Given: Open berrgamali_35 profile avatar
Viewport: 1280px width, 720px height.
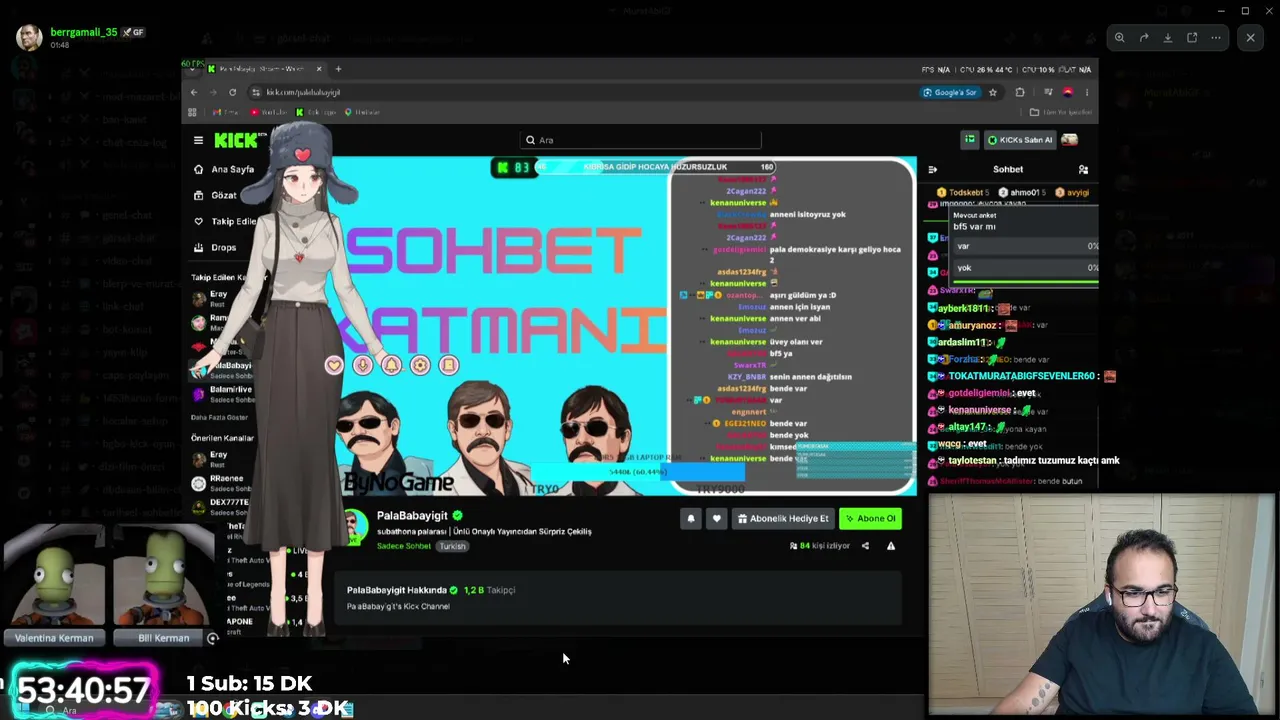Looking at the screenshot, I should (x=29, y=38).
